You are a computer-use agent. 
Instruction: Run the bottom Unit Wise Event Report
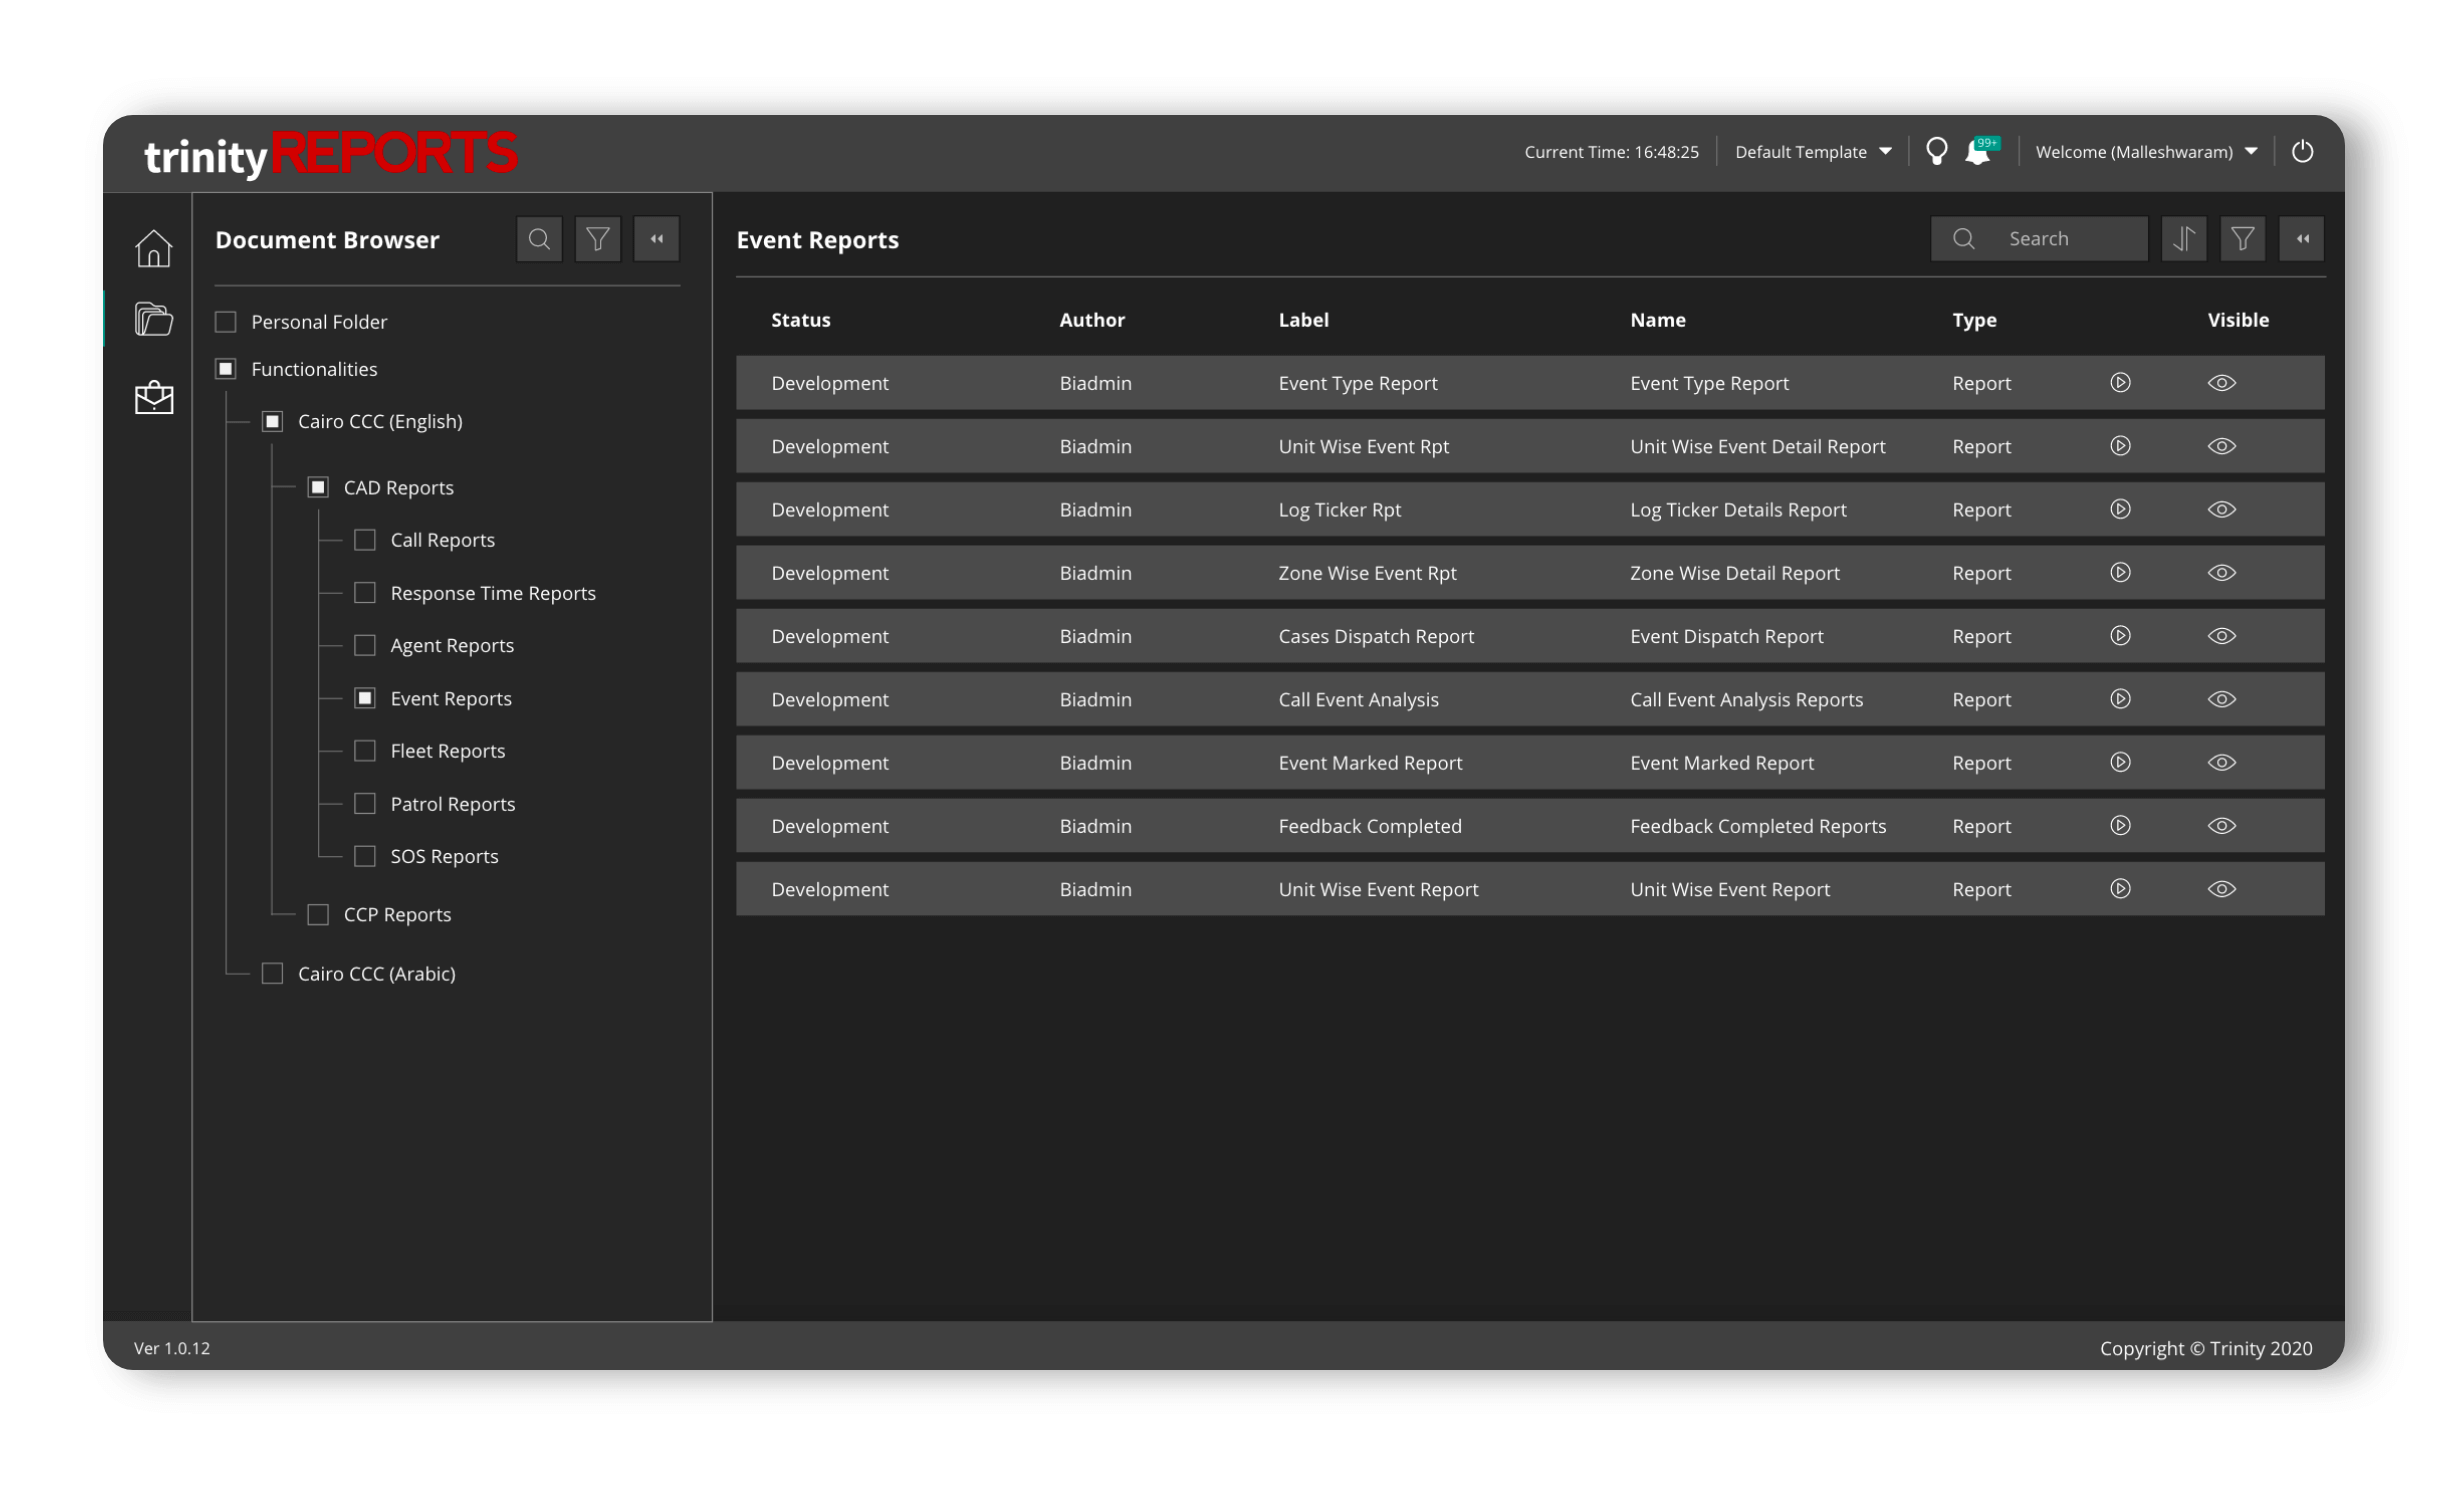(x=2120, y=889)
